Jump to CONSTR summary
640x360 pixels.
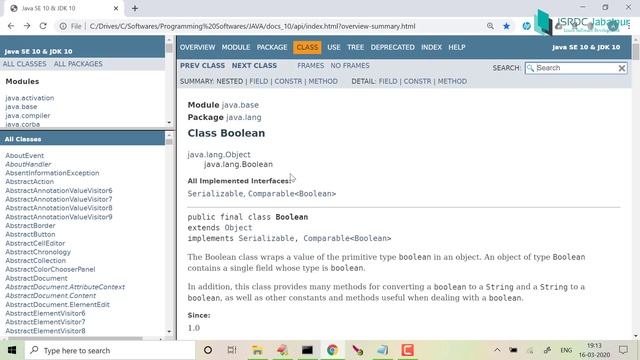(288, 81)
